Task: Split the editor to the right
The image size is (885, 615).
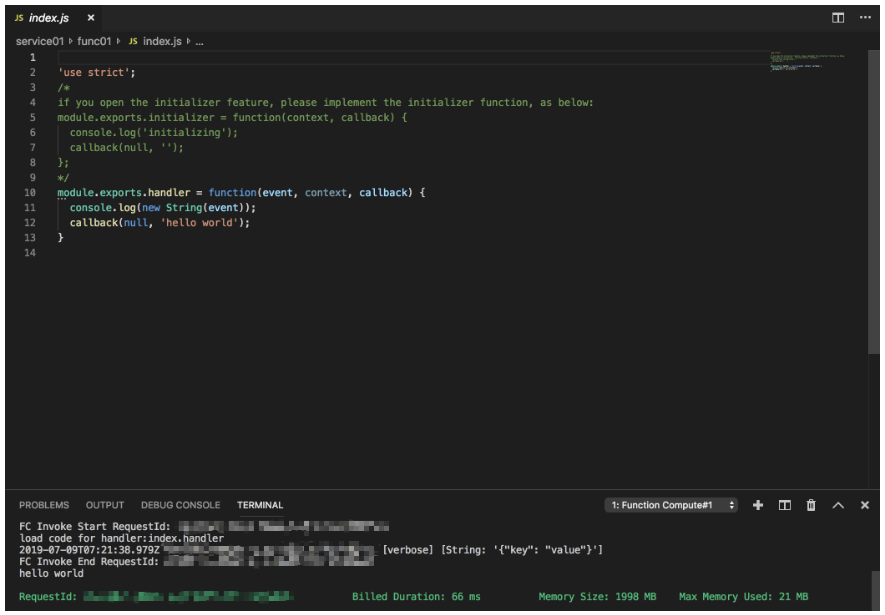Action: pyautogui.click(x=838, y=18)
